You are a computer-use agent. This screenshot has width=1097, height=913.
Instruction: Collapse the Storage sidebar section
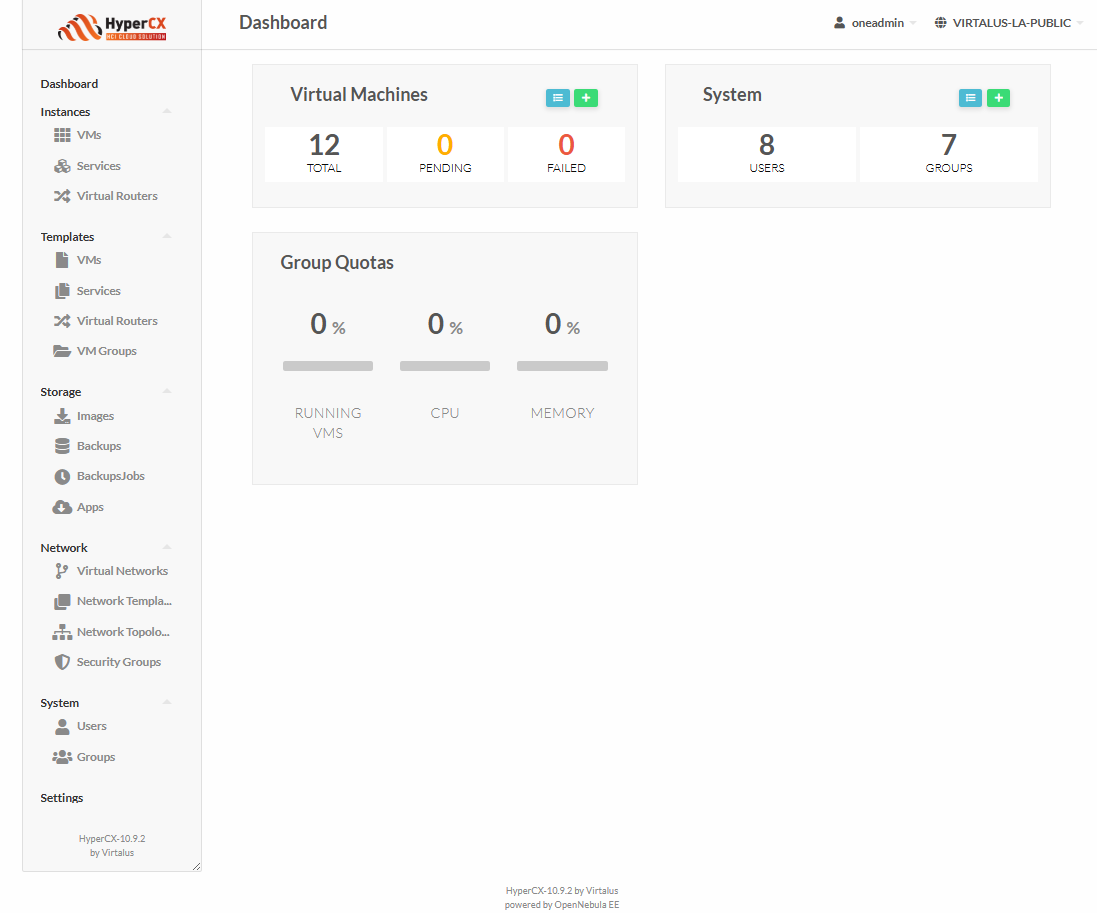point(167,391)
